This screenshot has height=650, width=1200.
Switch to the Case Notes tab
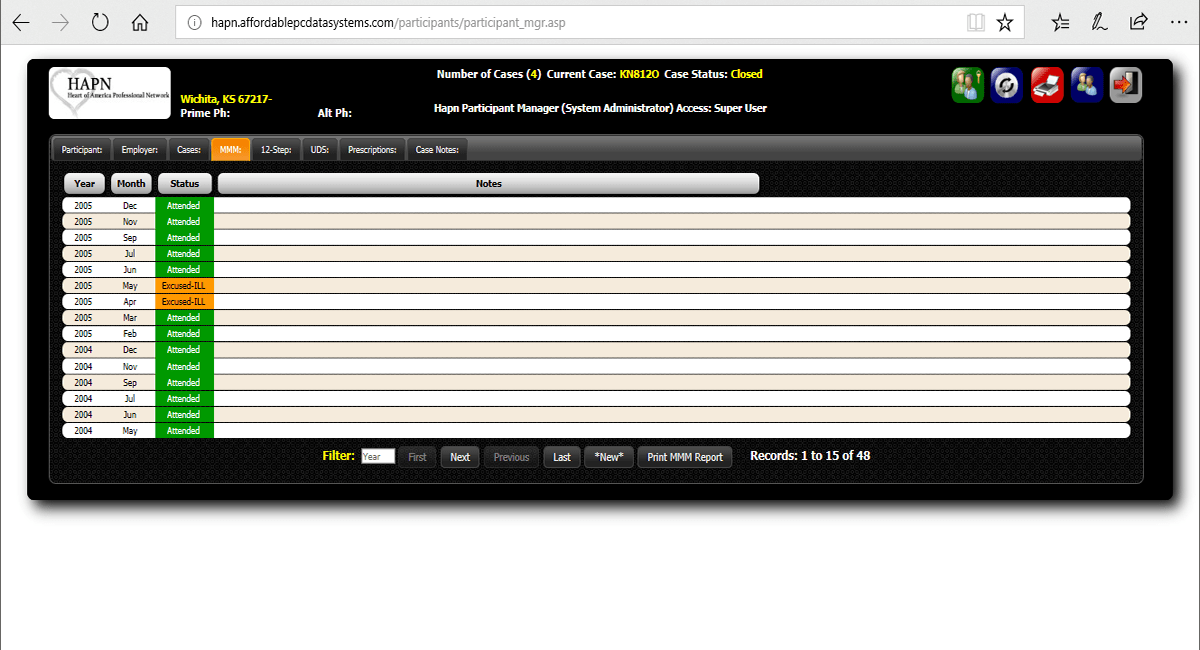click(435, 148)
